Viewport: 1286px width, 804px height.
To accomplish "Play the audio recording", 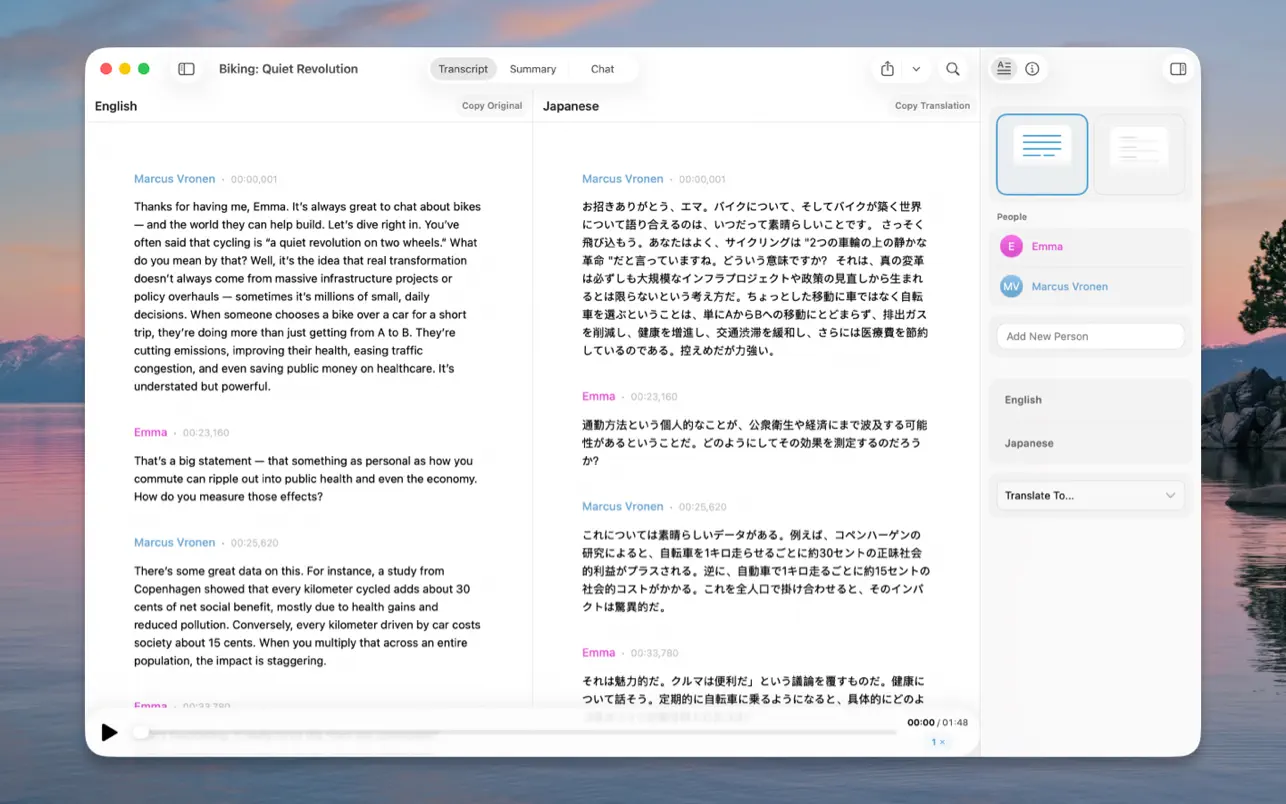I will coord(109,732).
